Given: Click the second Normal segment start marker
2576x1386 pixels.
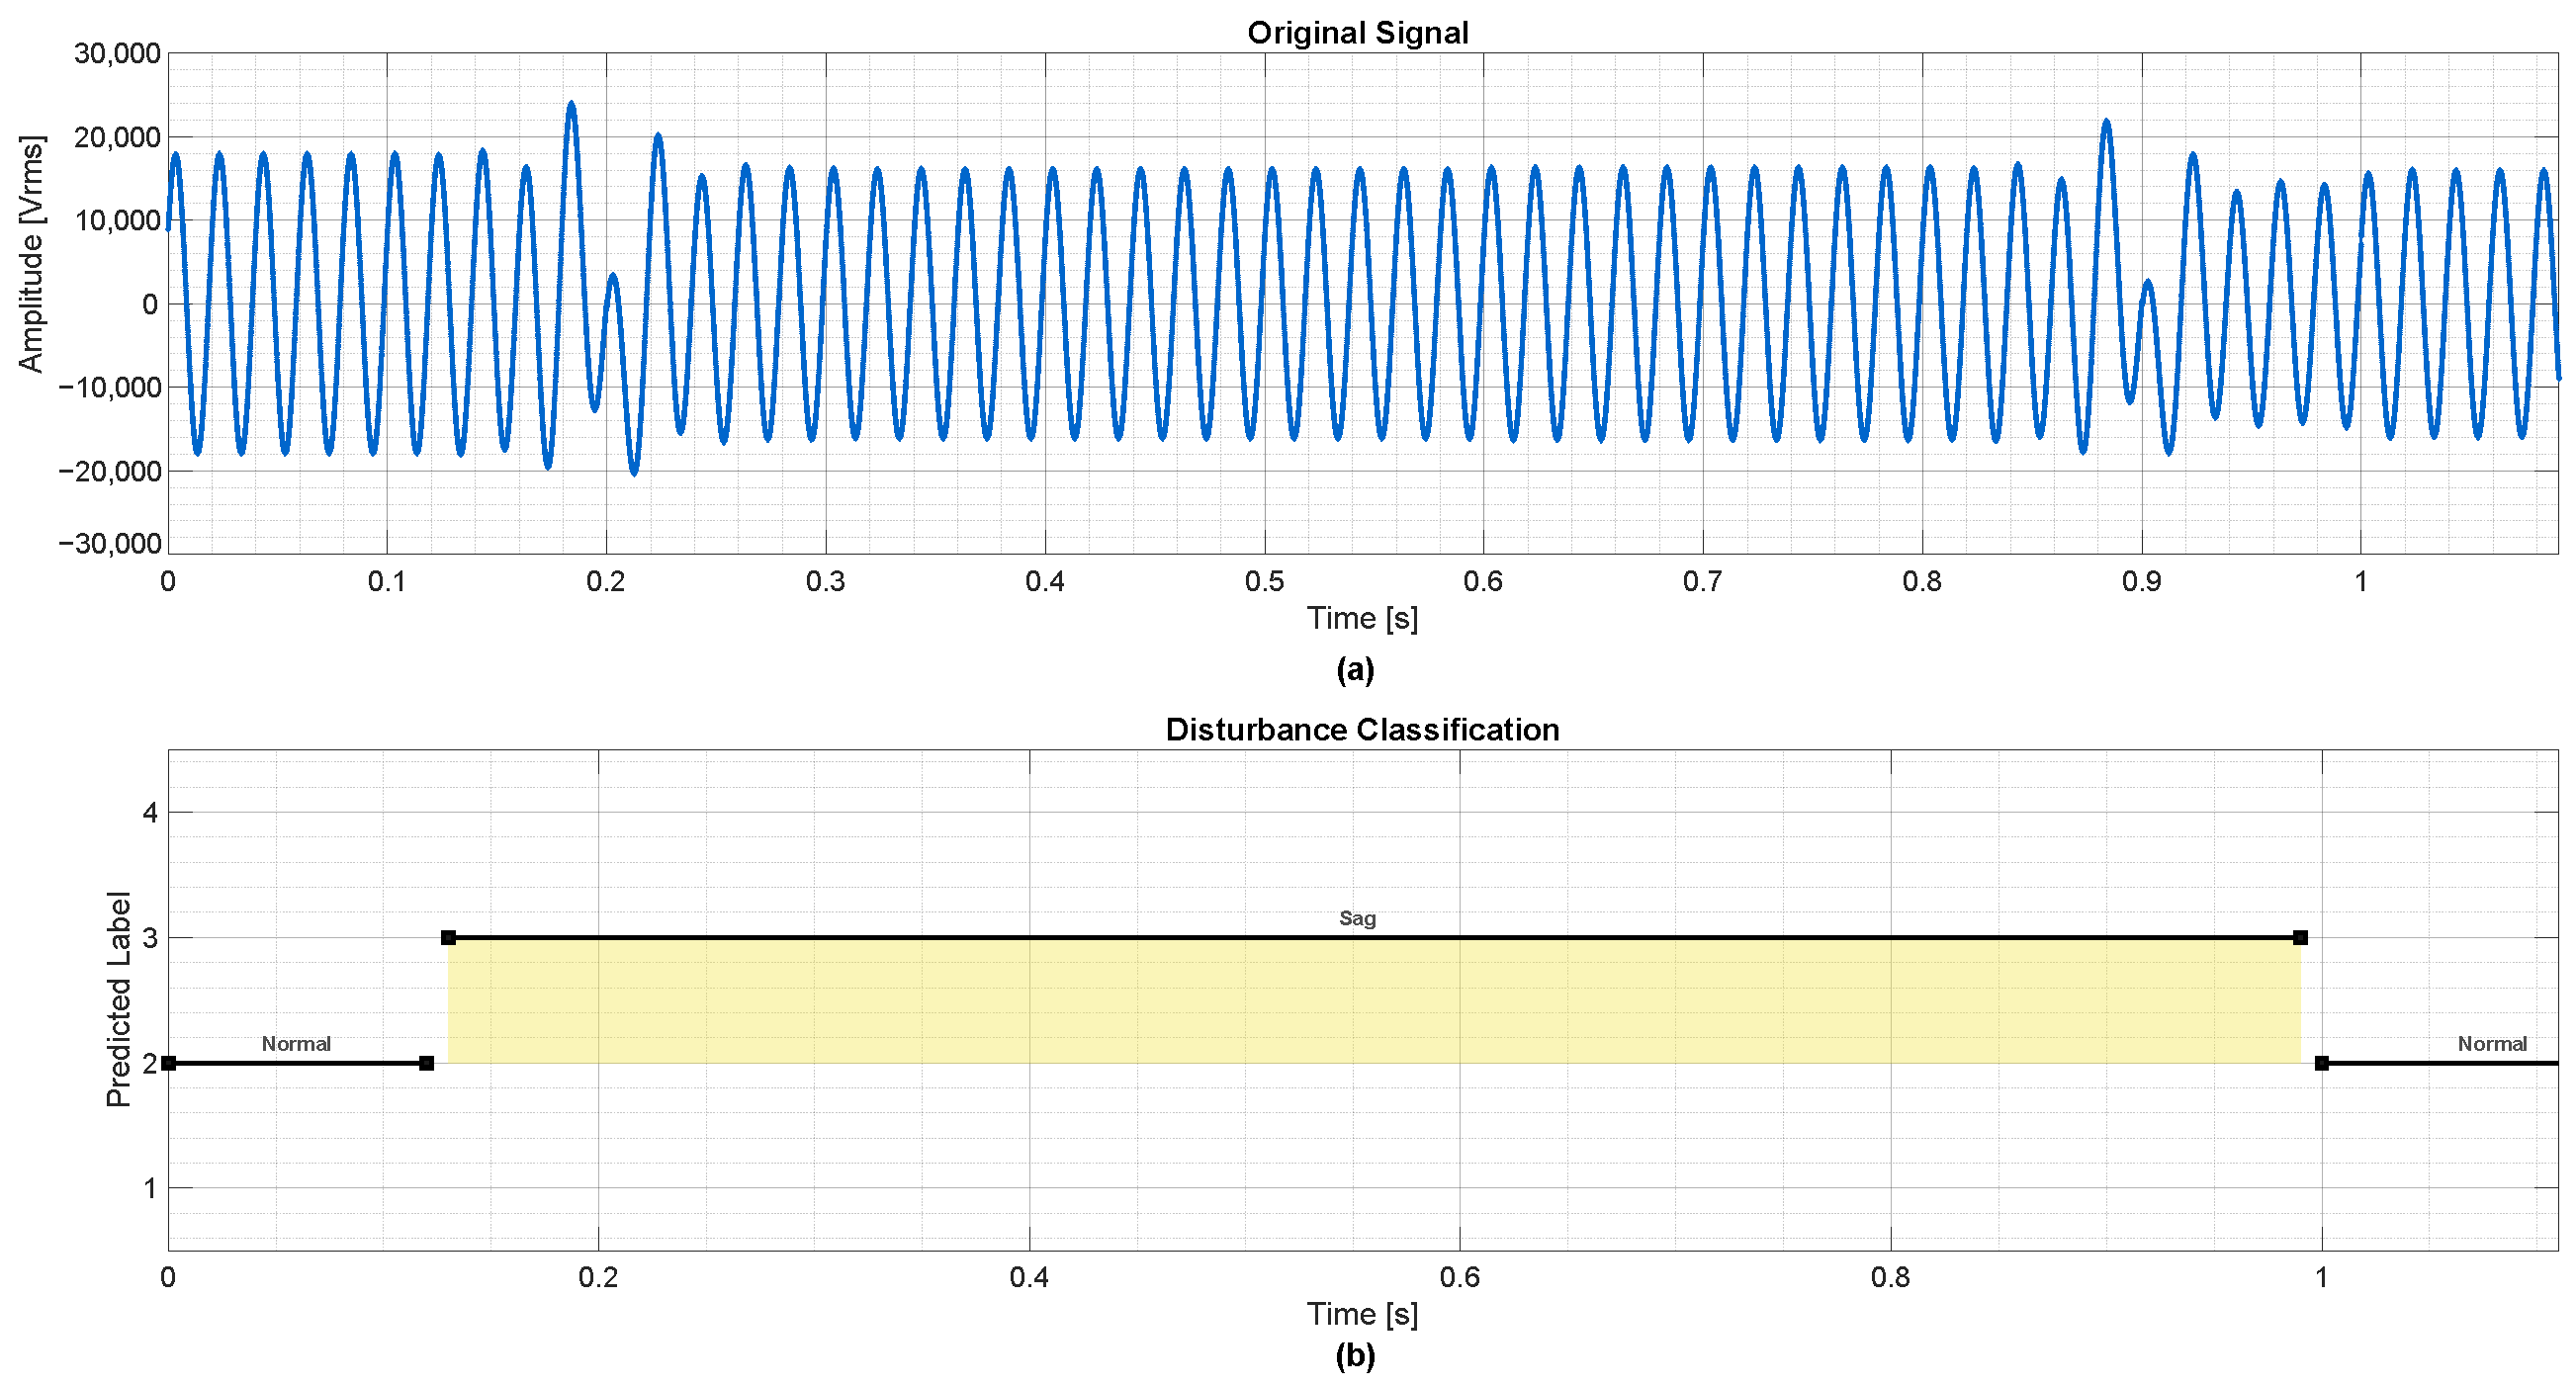Looking at the screenshot, I should pyautogui.click(x=2322, y=1063).
